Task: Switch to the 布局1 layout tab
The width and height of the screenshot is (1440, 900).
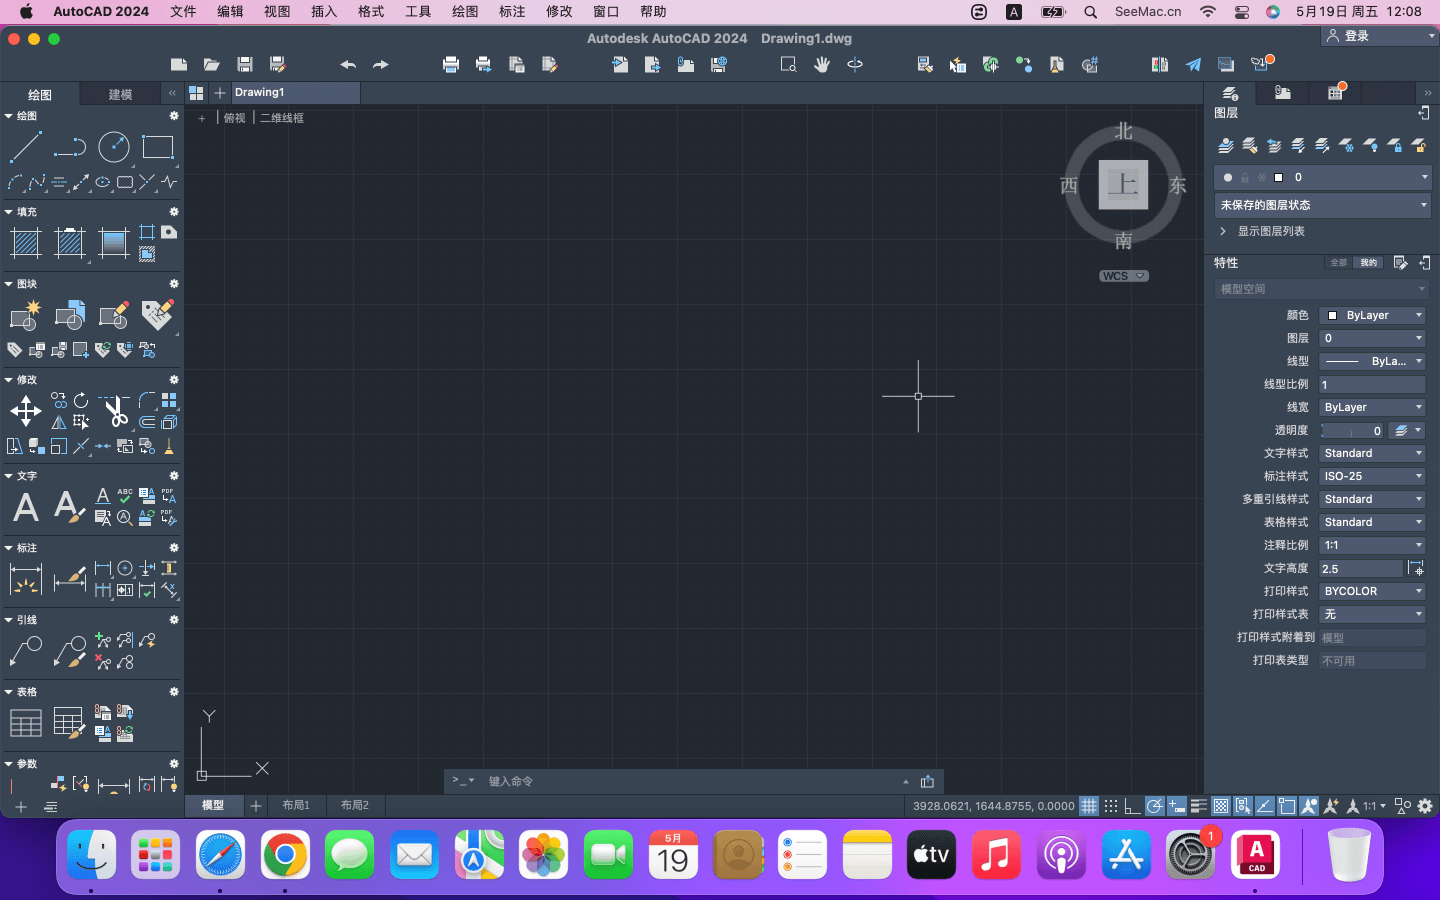Action: click(x=296, y=805)
